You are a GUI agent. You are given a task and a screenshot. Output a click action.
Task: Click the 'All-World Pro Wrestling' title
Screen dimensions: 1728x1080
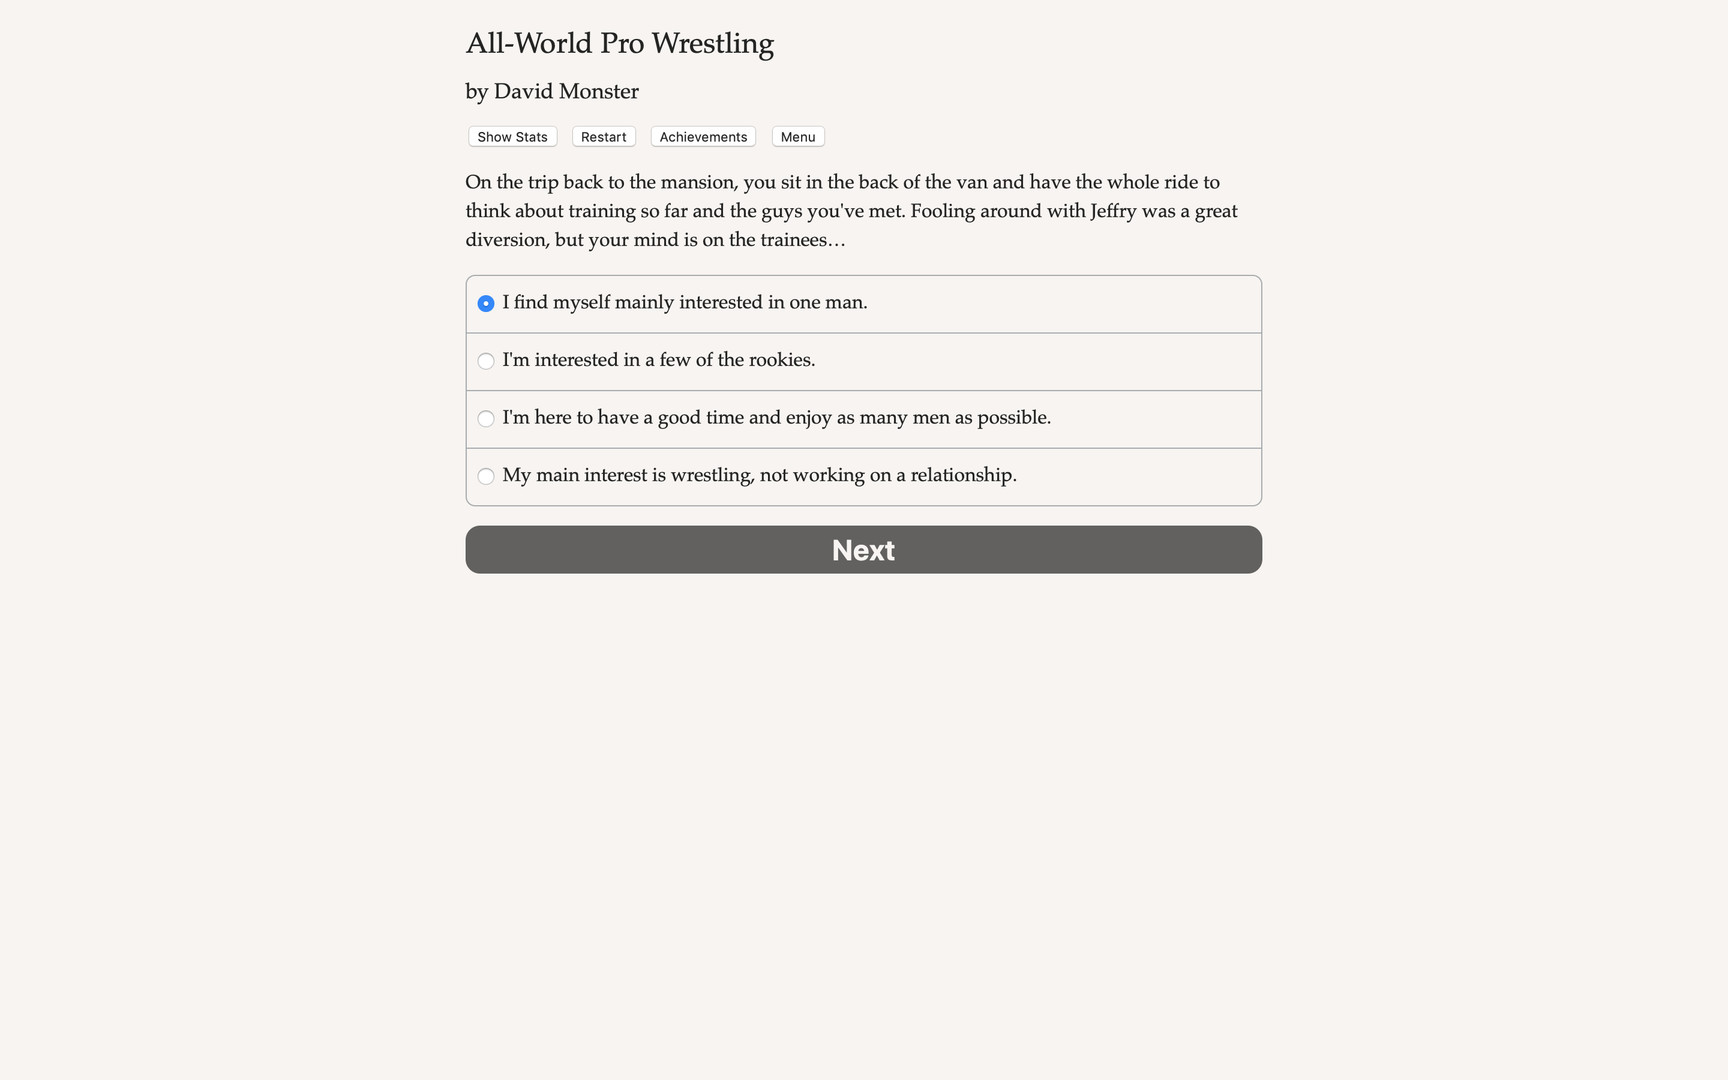[x=619, y=43]
